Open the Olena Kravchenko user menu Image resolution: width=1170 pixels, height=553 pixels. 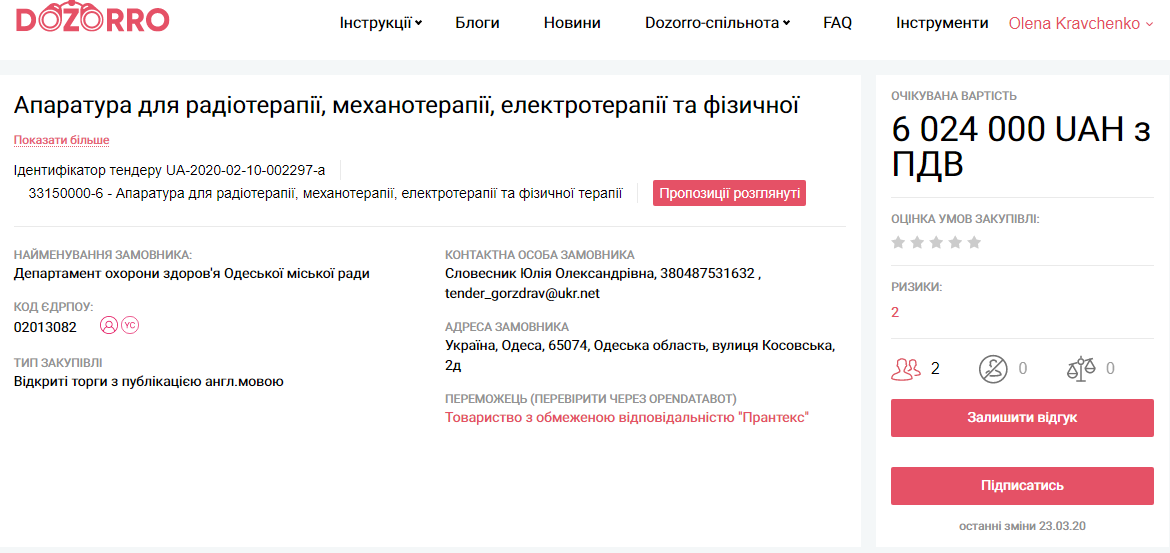tap(1080, 23)
